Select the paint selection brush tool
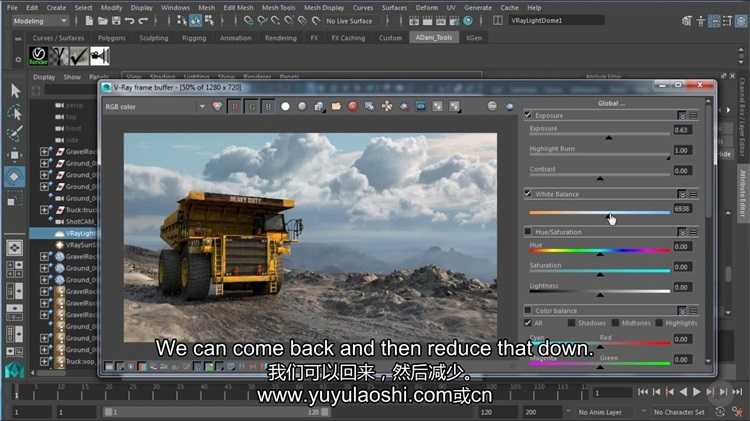Viewport: 750px width, 421px height. (15, 133)
